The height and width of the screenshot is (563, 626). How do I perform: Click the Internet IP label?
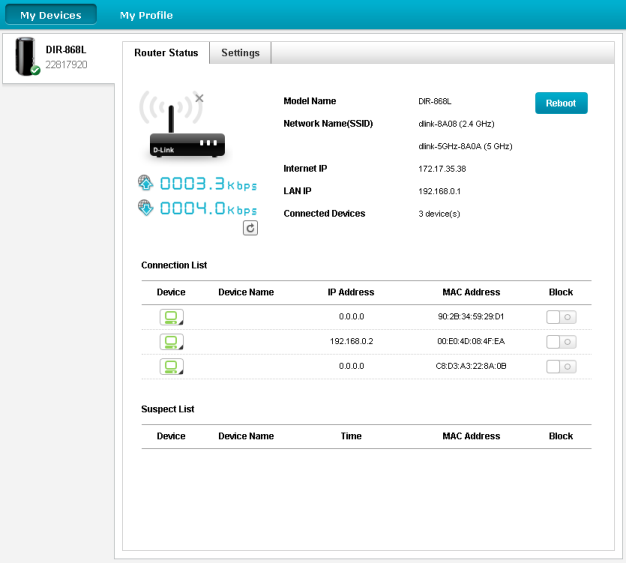[305, 169]
